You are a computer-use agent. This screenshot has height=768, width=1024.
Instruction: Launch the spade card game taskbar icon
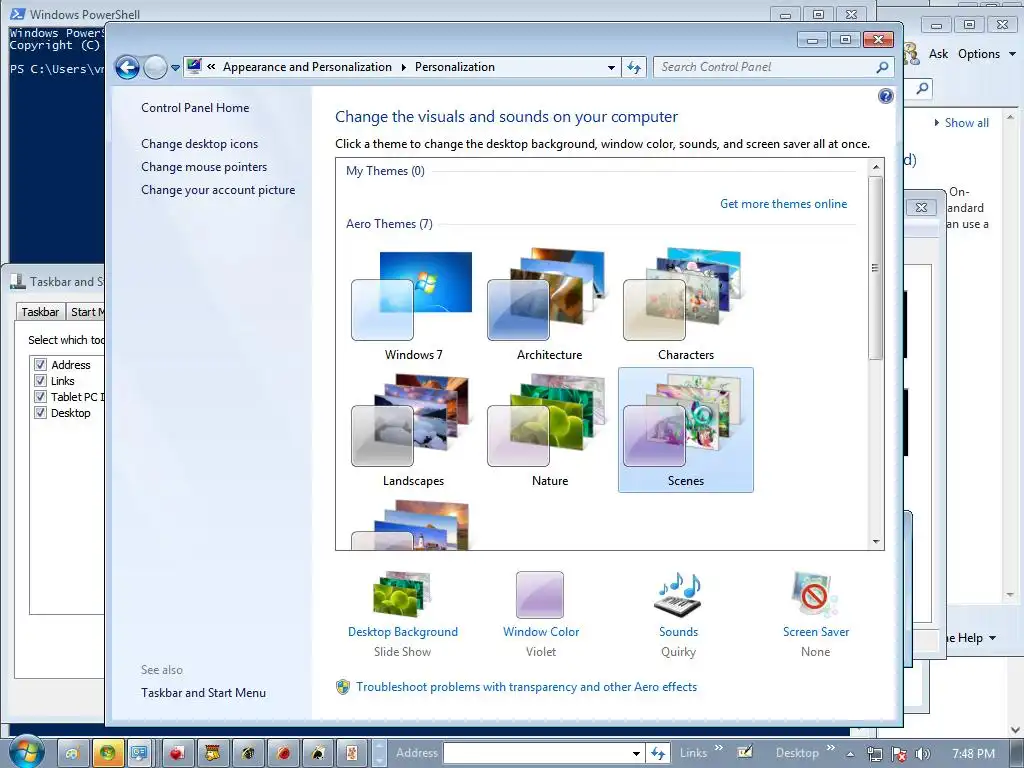(x=318, y=753)
